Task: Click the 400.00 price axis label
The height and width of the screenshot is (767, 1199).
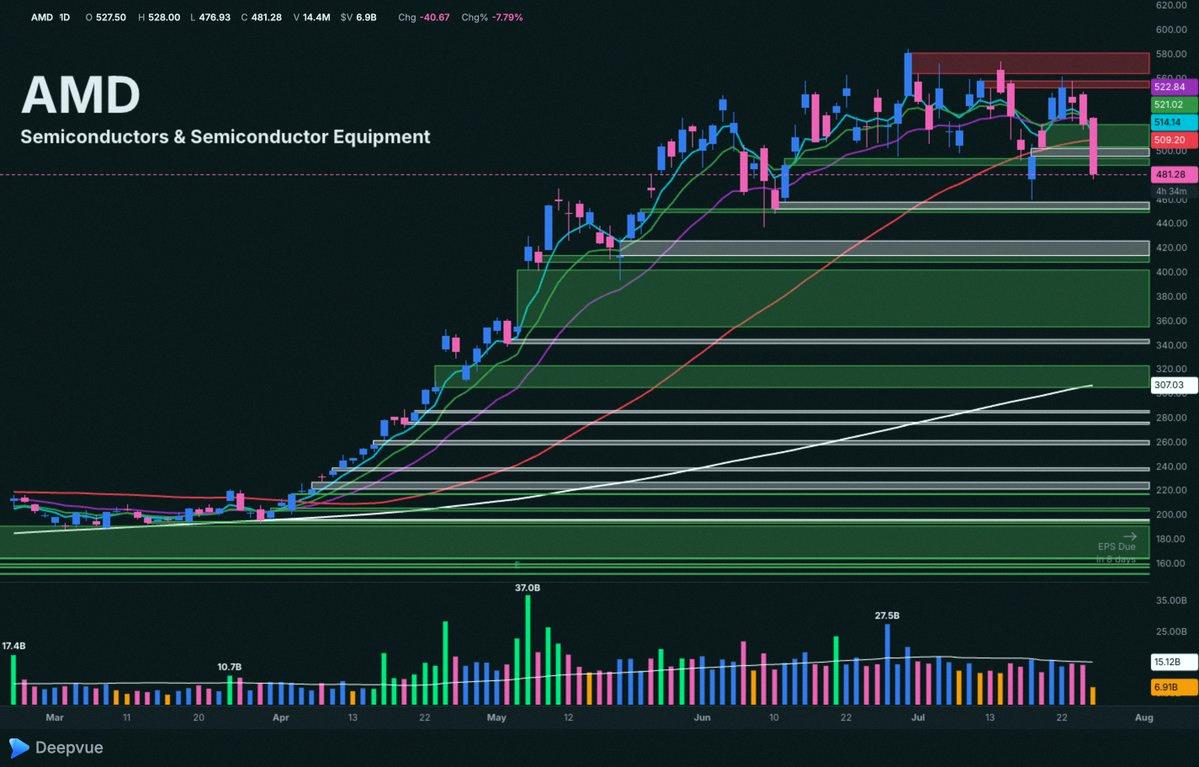Action: (x=1171, y=272)
